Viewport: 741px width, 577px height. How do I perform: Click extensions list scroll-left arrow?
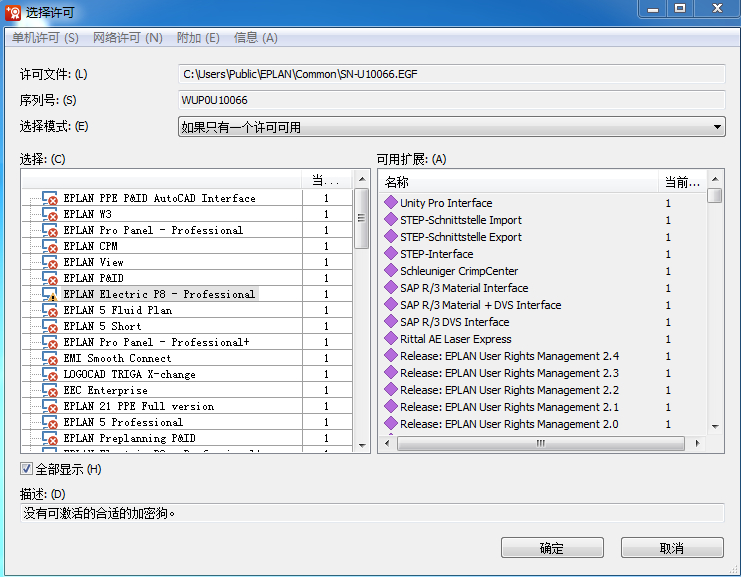click(388, 443)
